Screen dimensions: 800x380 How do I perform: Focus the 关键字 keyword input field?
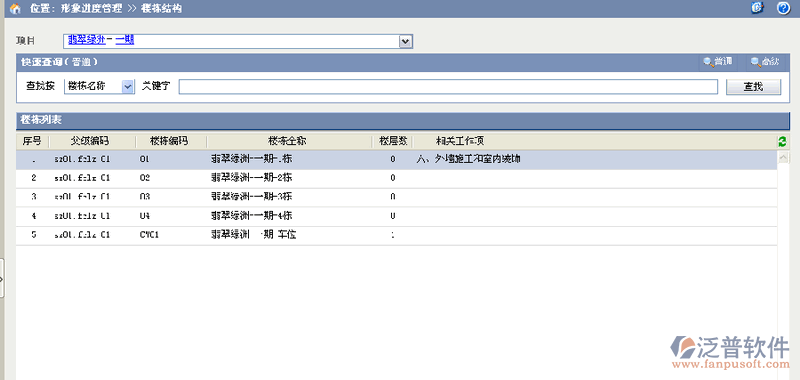pyautogui.click(x=448, y=87)
